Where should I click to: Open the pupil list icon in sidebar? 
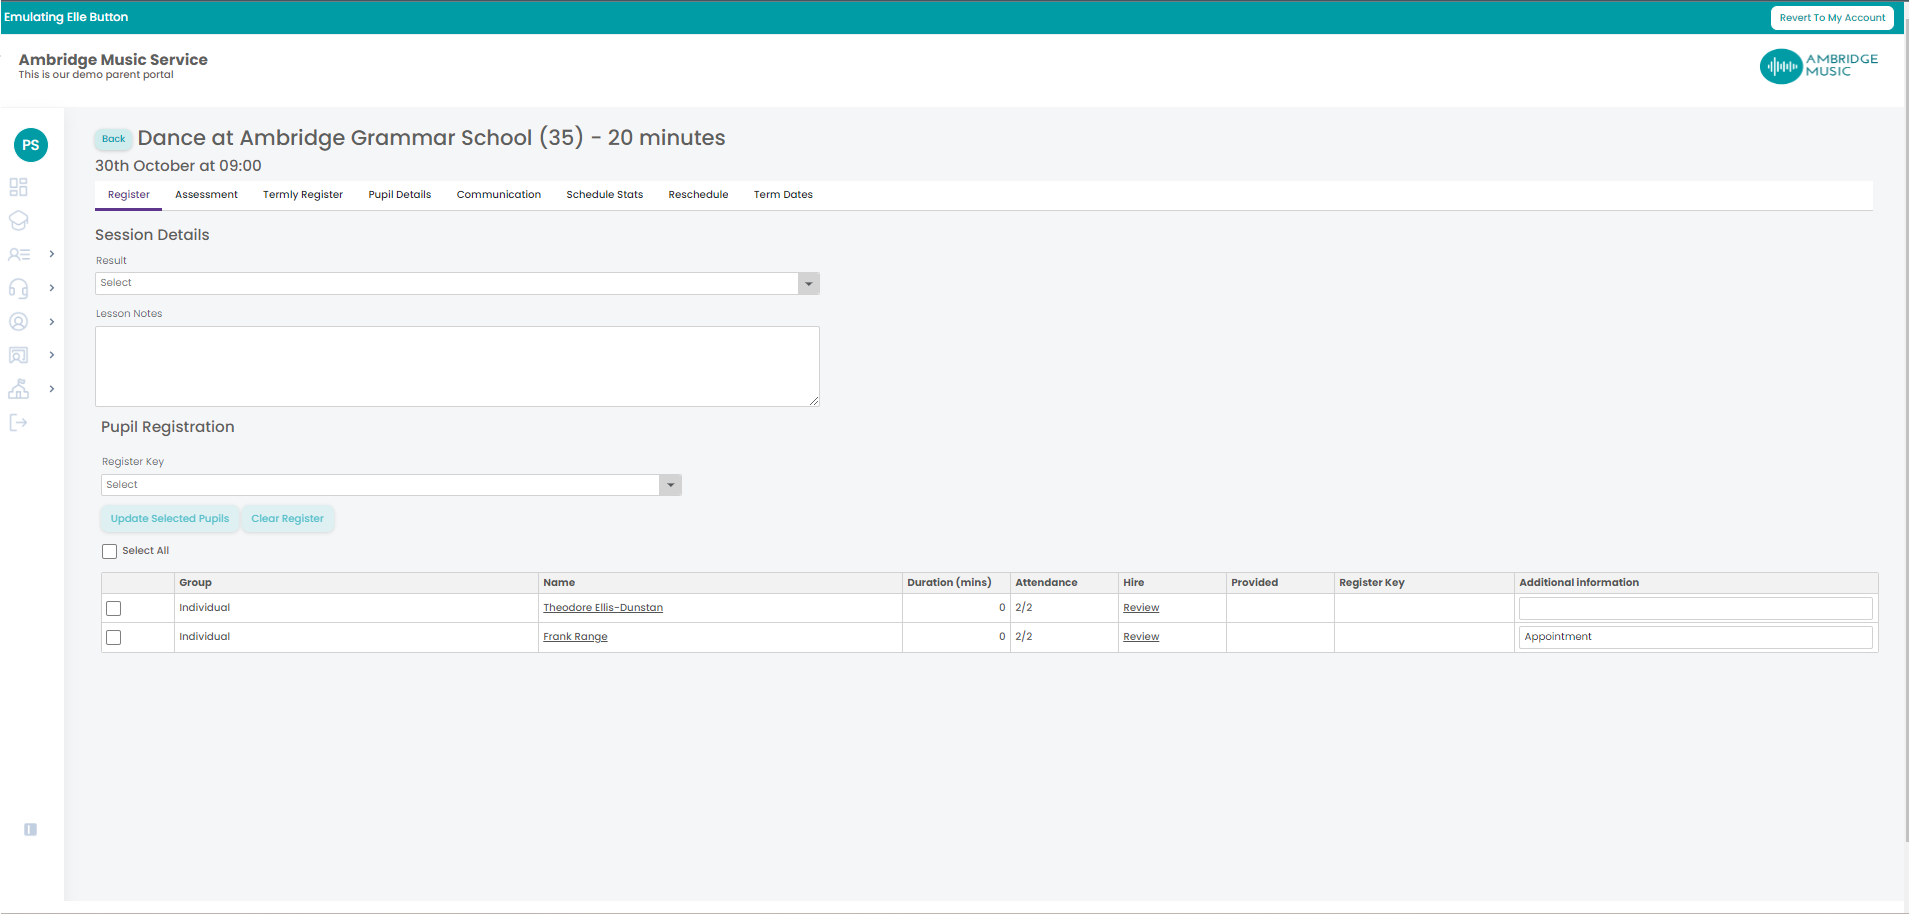pos(19,254)
